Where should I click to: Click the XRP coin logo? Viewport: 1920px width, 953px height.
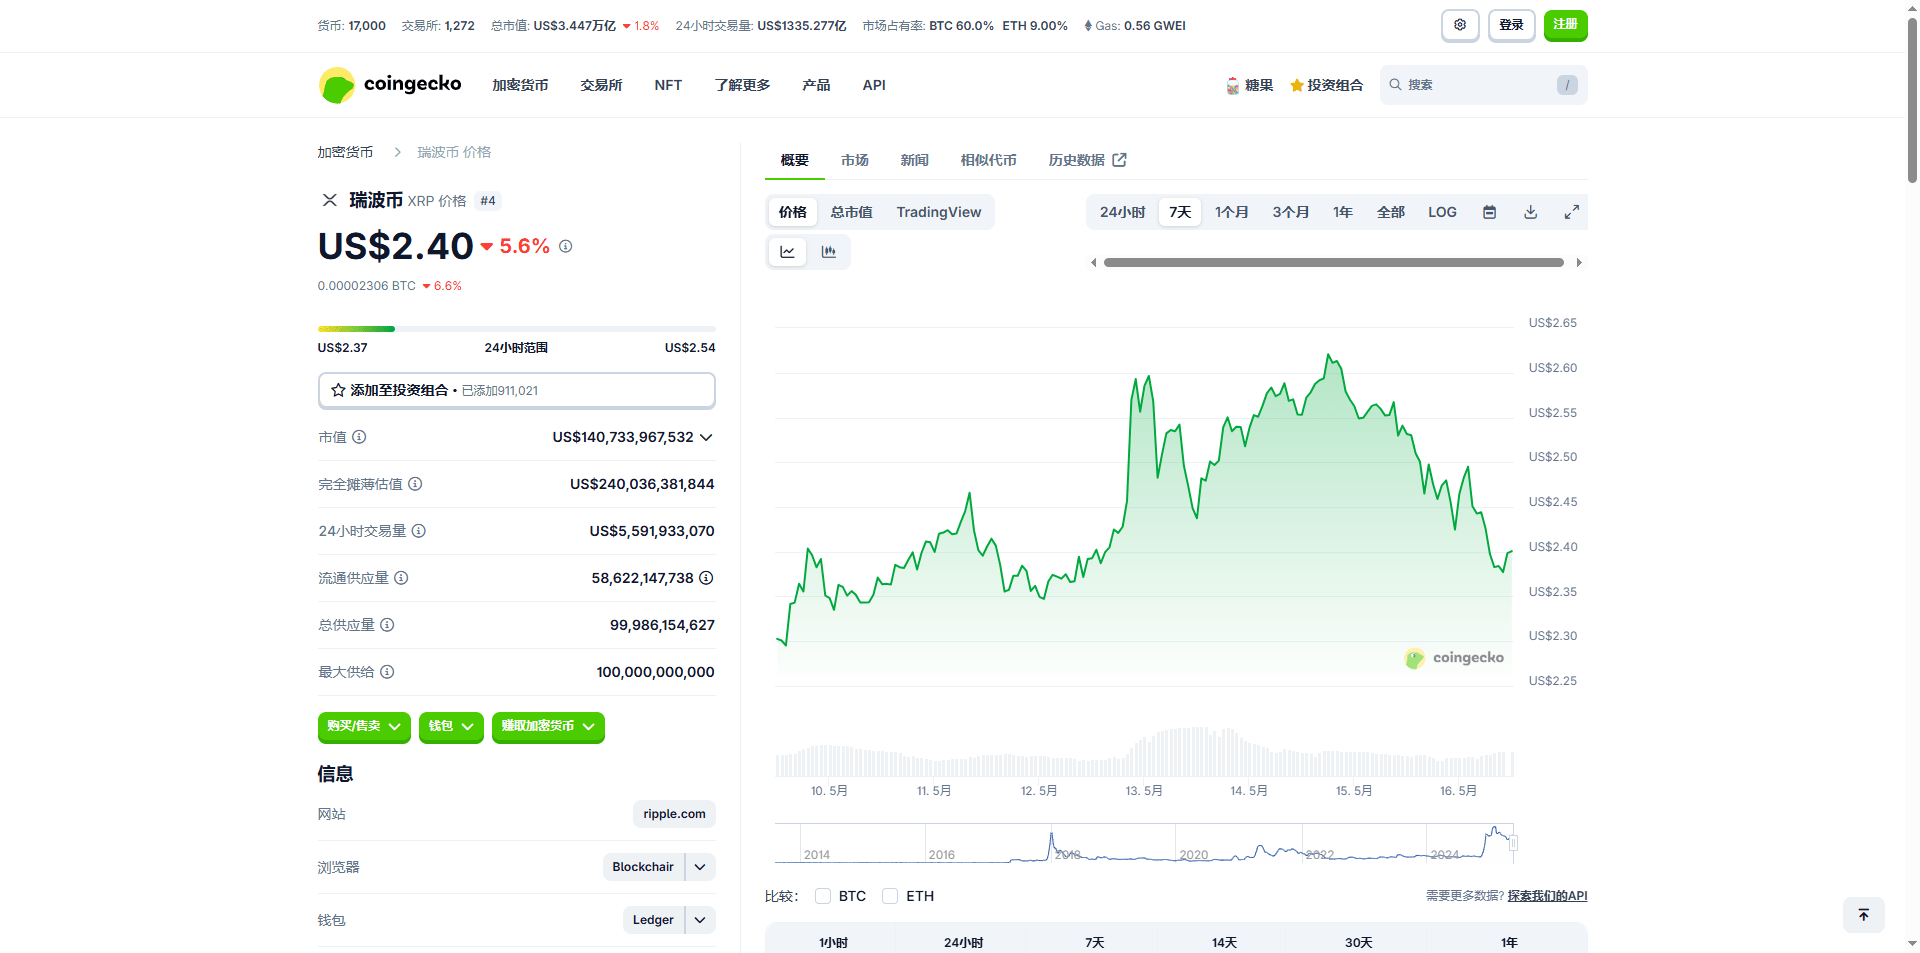click(329, 200)
